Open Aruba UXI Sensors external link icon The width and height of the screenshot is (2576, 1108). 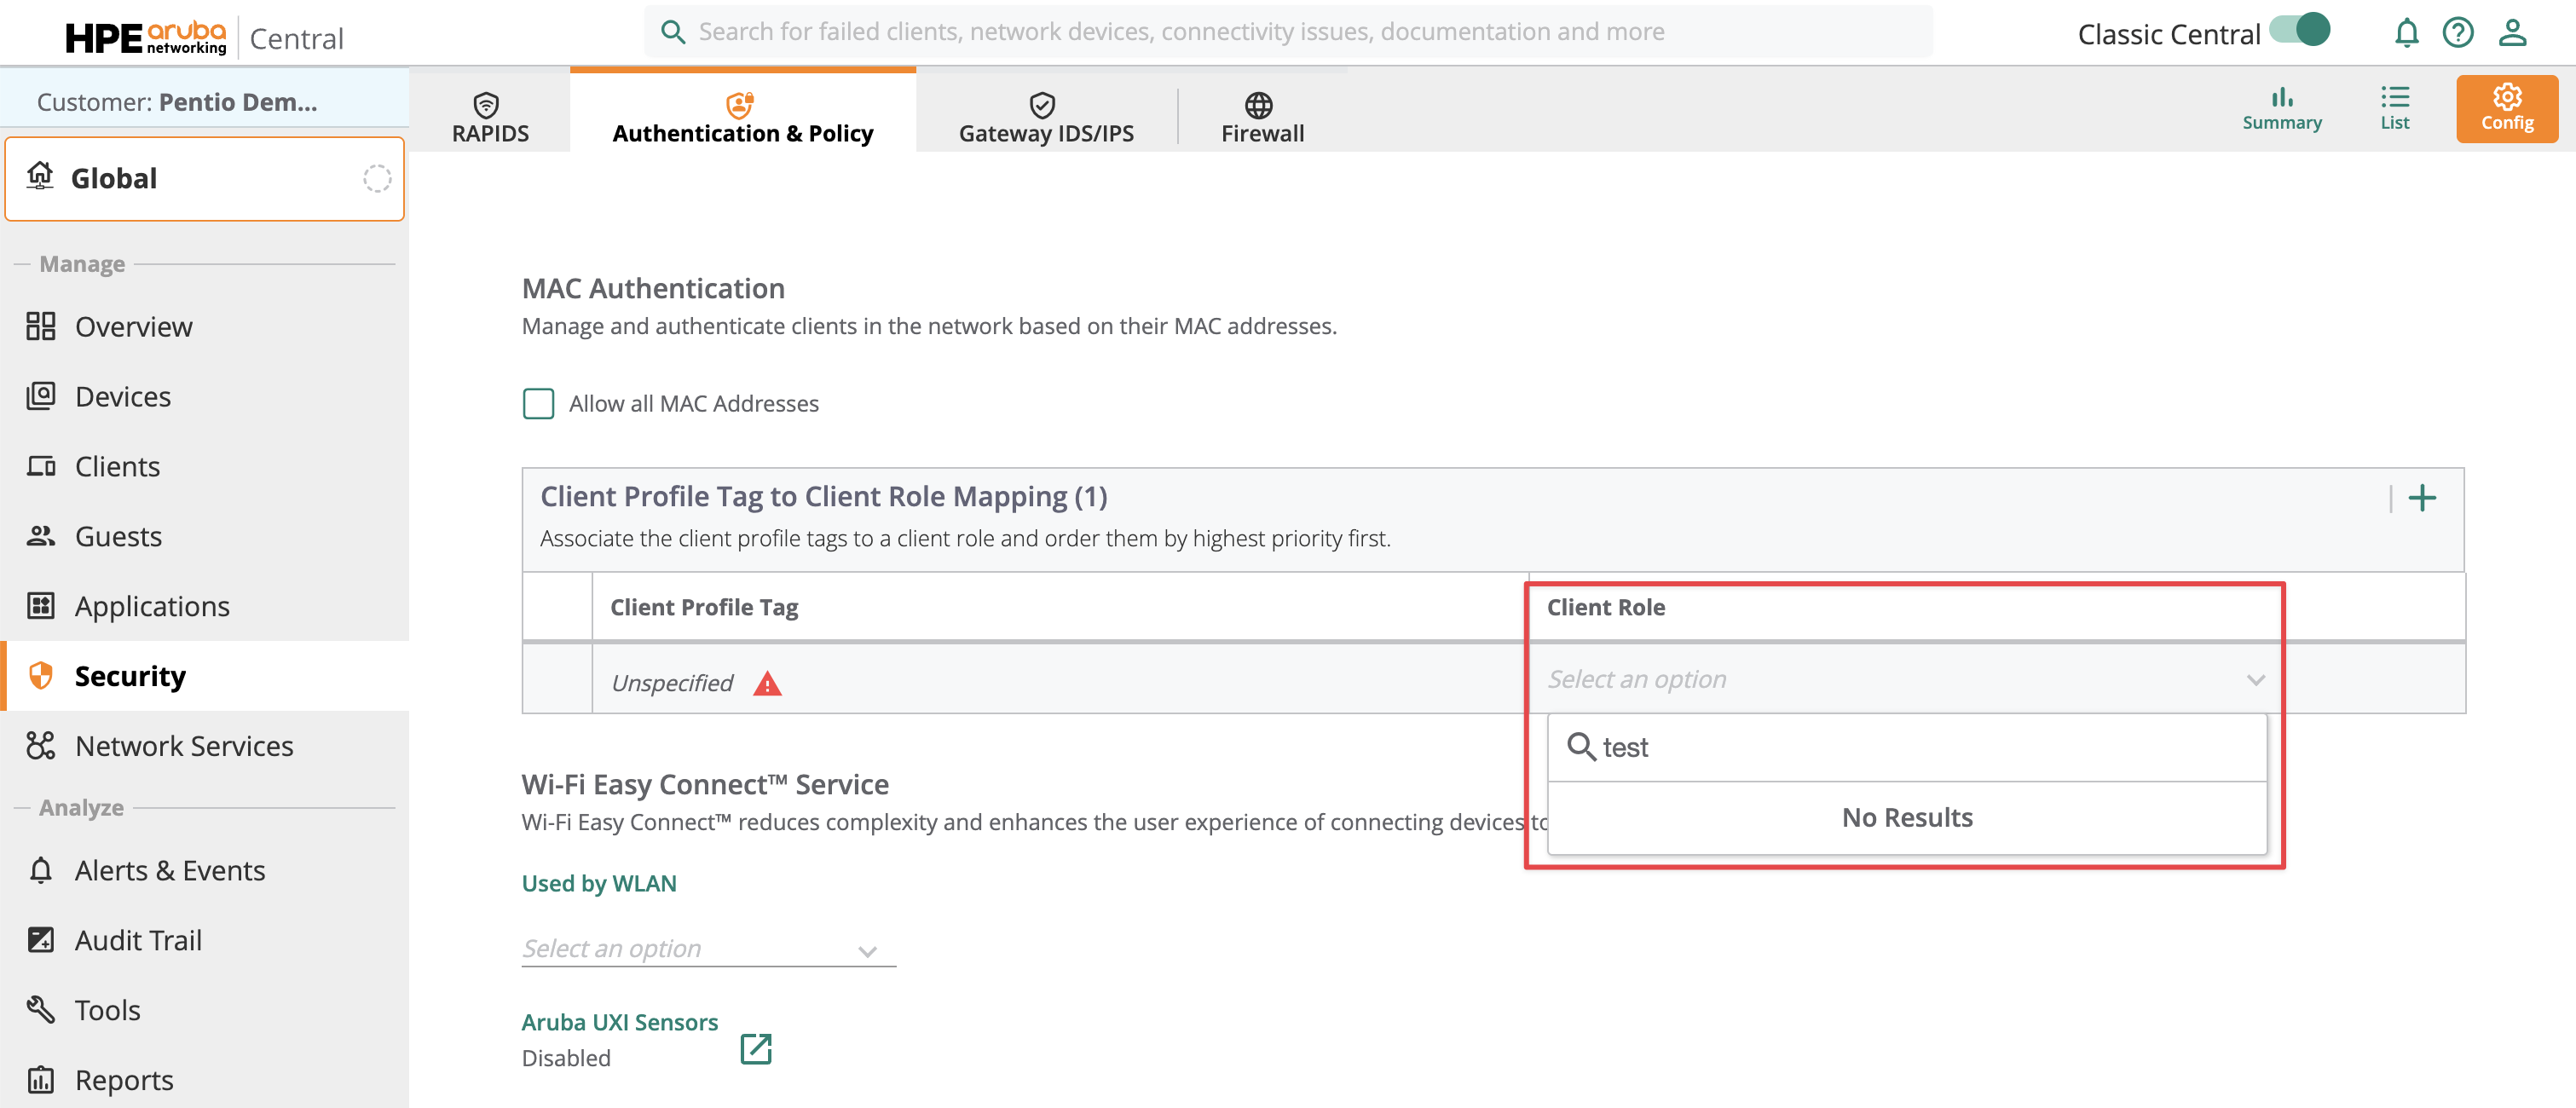(x=756, y=1048)
